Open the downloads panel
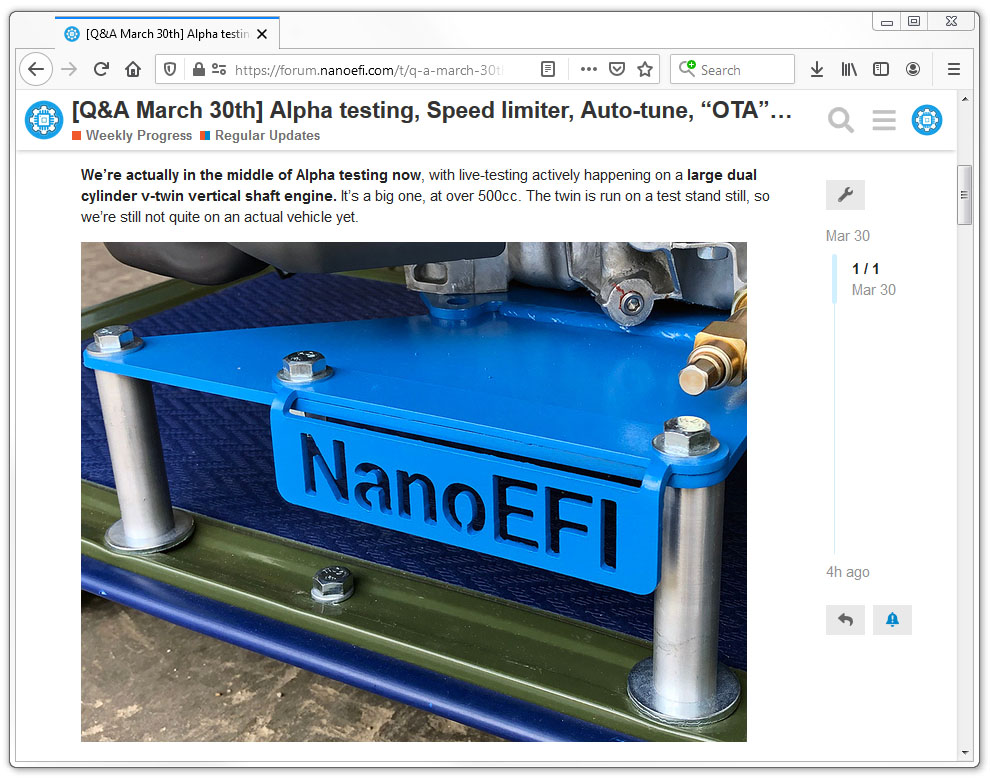The height and width of the screenshot is (780, 990). 816,69
